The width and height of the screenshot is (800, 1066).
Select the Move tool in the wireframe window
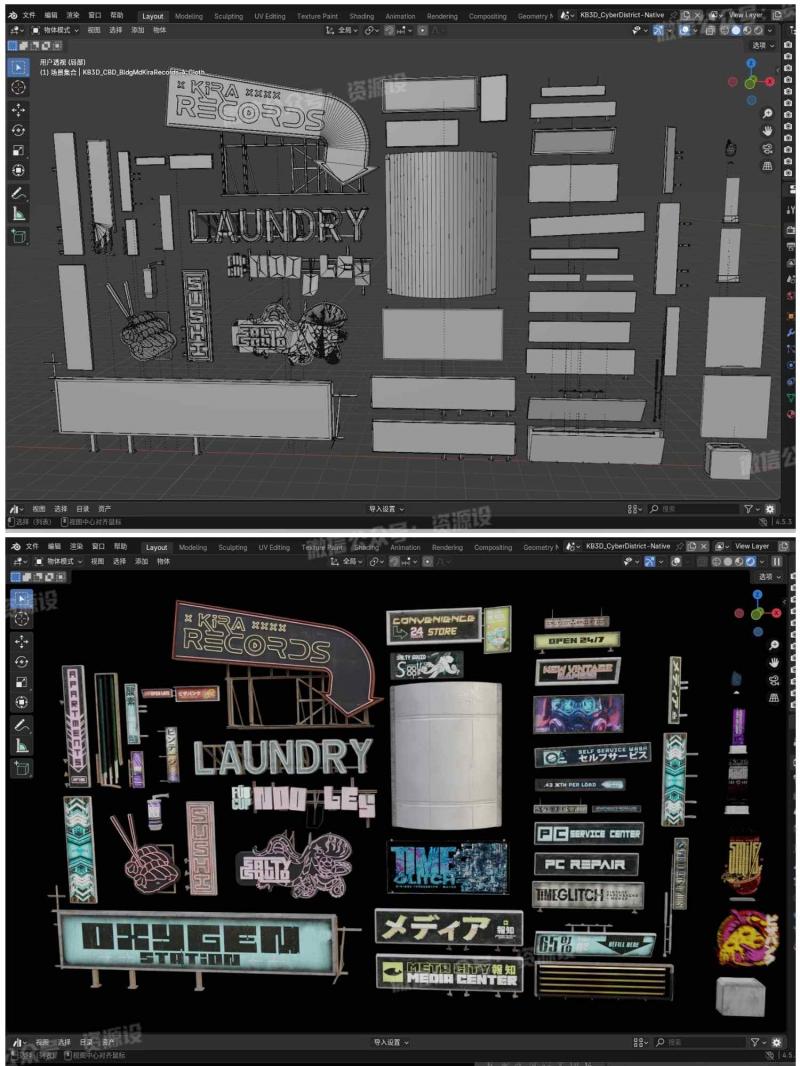pyautogui.click(x=18, y=109)
